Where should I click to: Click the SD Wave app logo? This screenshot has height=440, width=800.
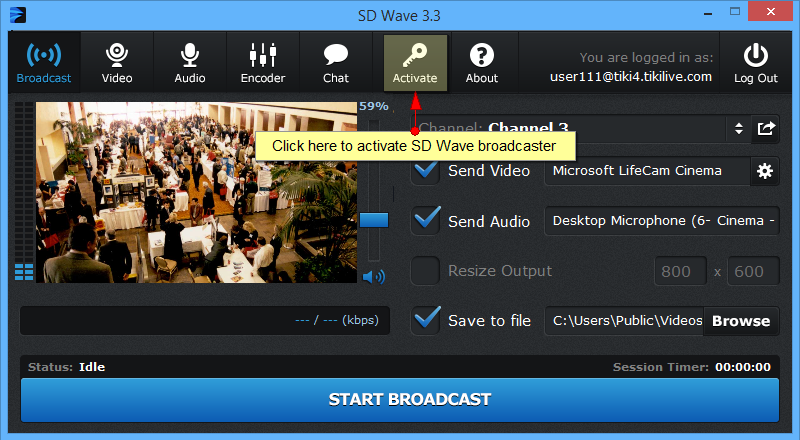click(x=18, y=15)
